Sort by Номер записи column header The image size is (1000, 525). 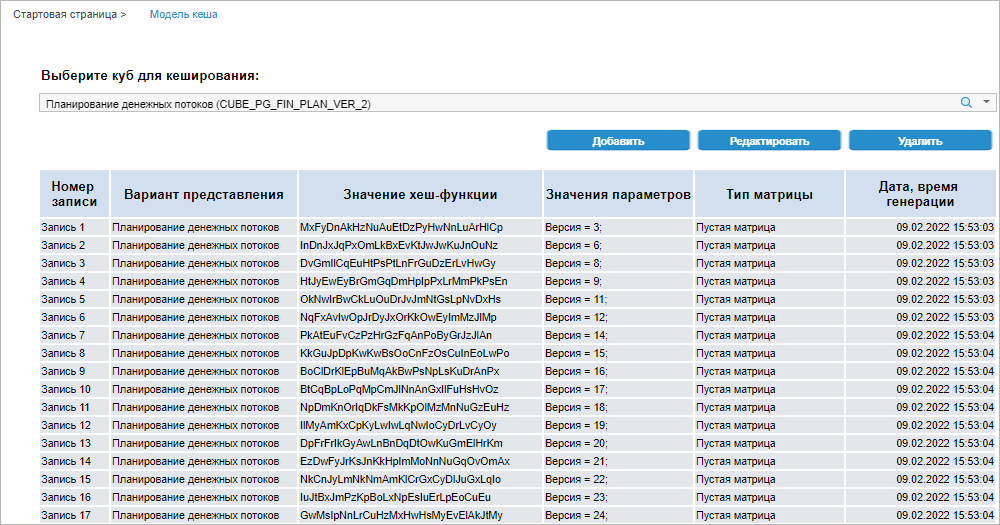73,194
